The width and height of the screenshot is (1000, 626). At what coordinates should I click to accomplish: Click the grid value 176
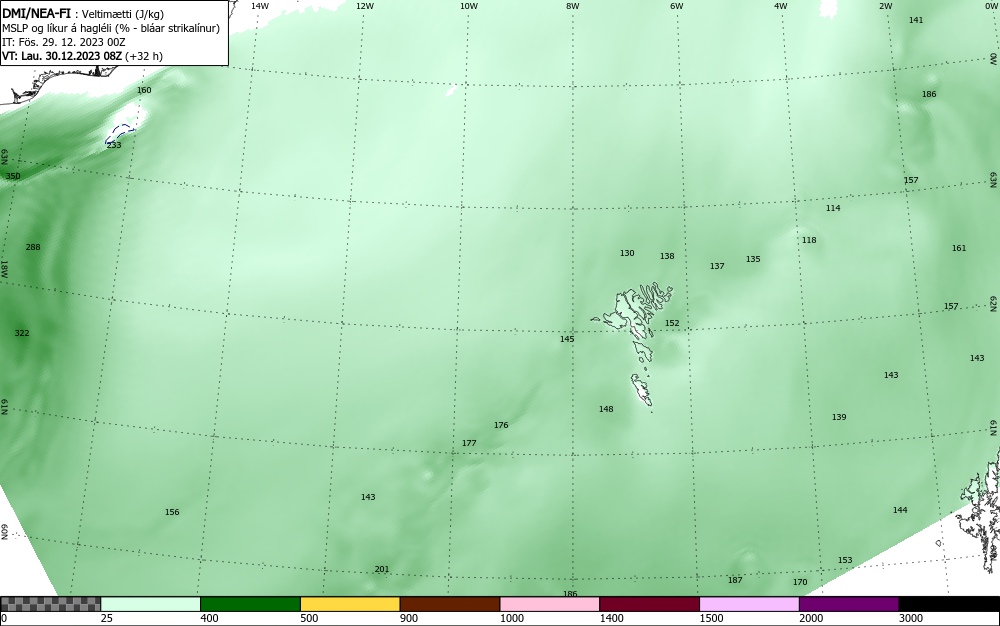tap(501, 425)
